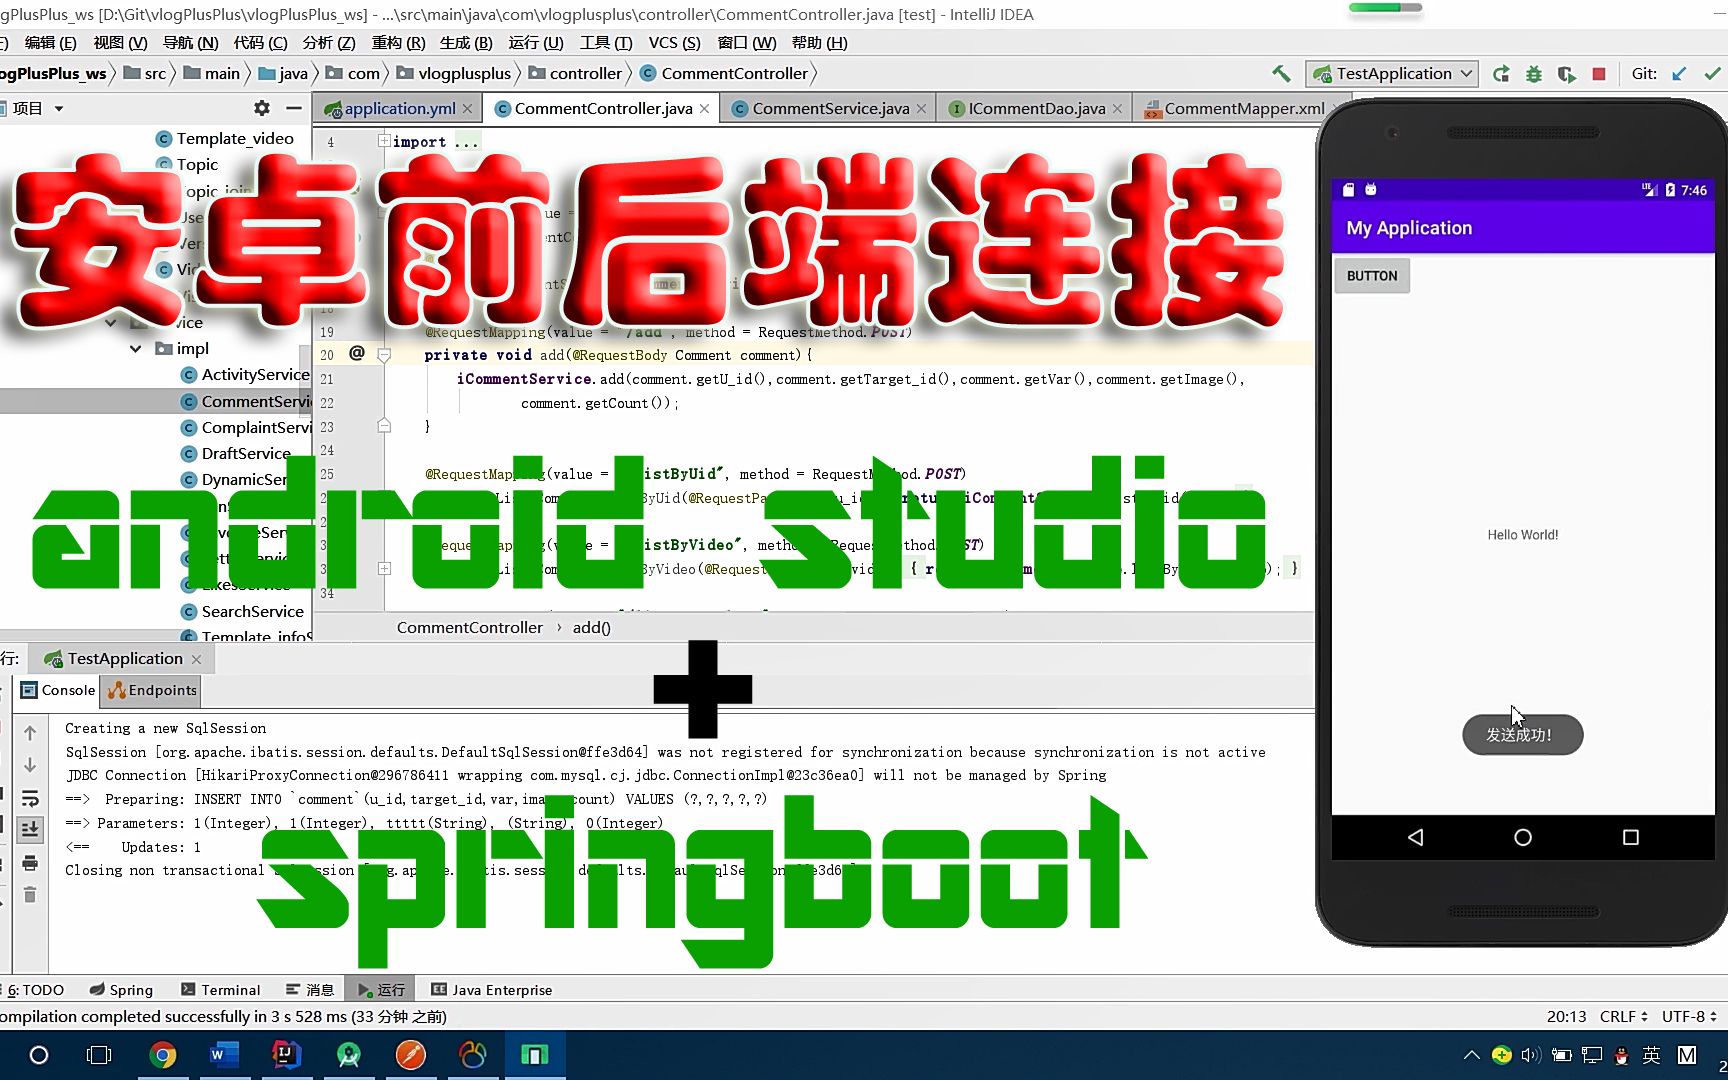Switch to the CommentService.java tab

point(830,109)
